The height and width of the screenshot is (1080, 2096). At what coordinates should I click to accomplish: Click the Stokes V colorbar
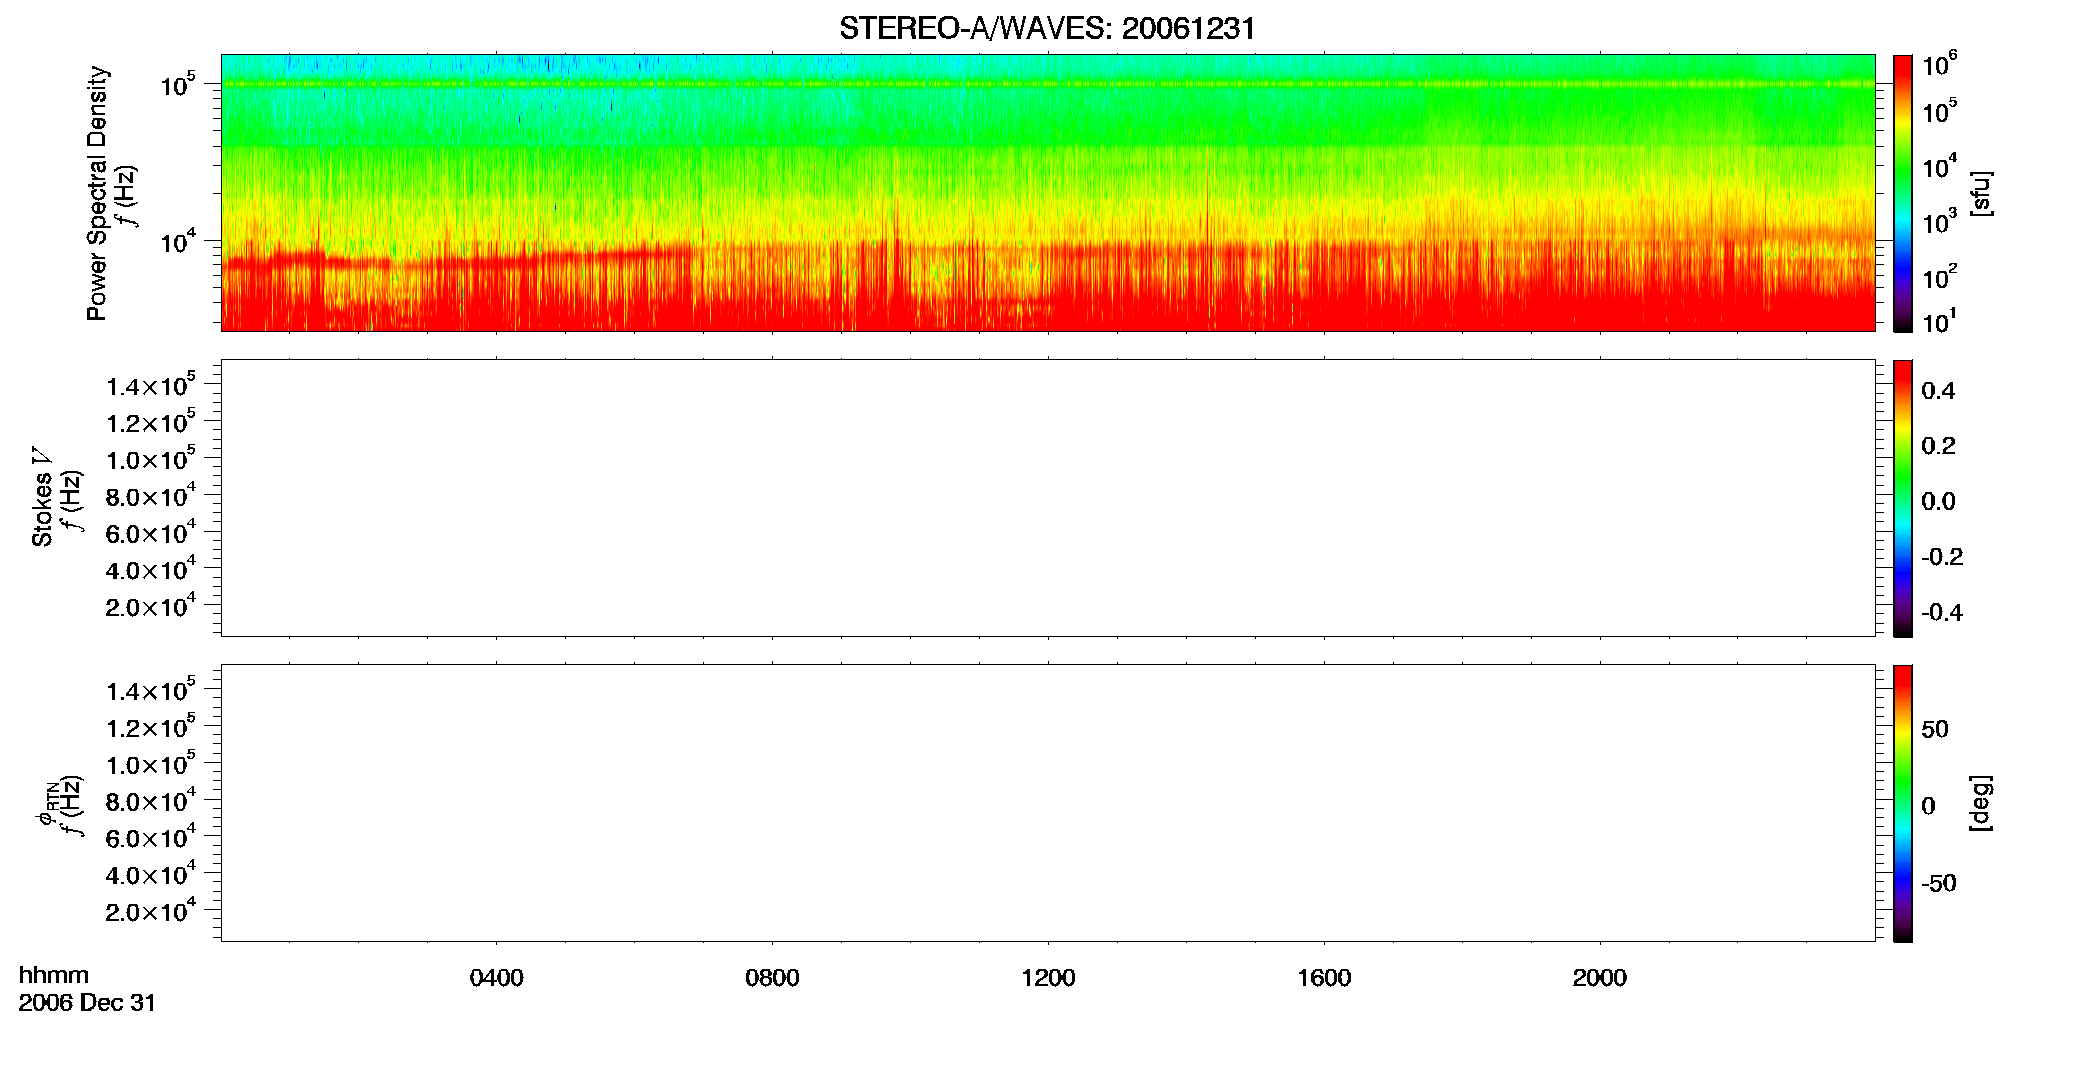pyautogui.click(x=1903, y=498)
